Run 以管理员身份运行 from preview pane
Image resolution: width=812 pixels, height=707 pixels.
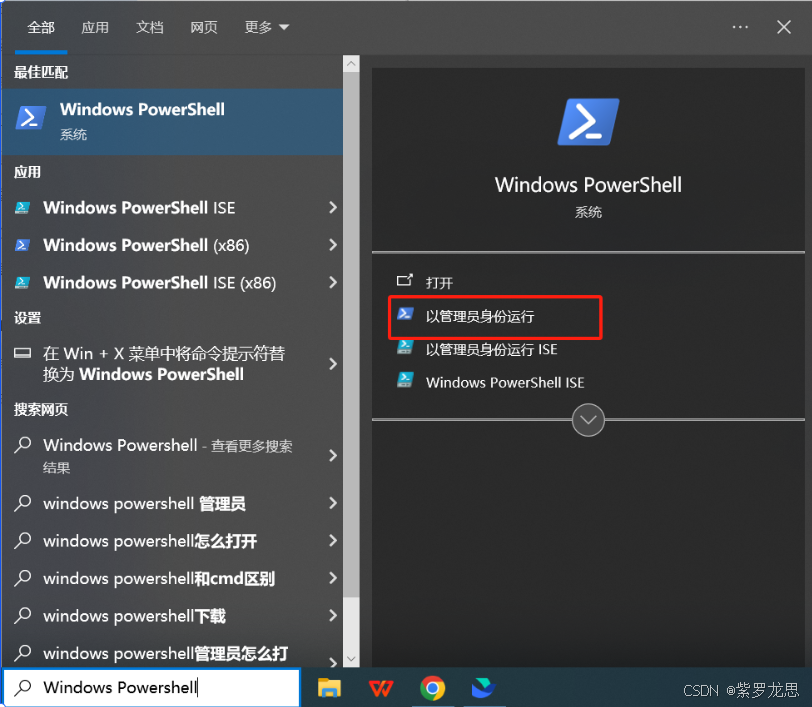tap(495, 315)
